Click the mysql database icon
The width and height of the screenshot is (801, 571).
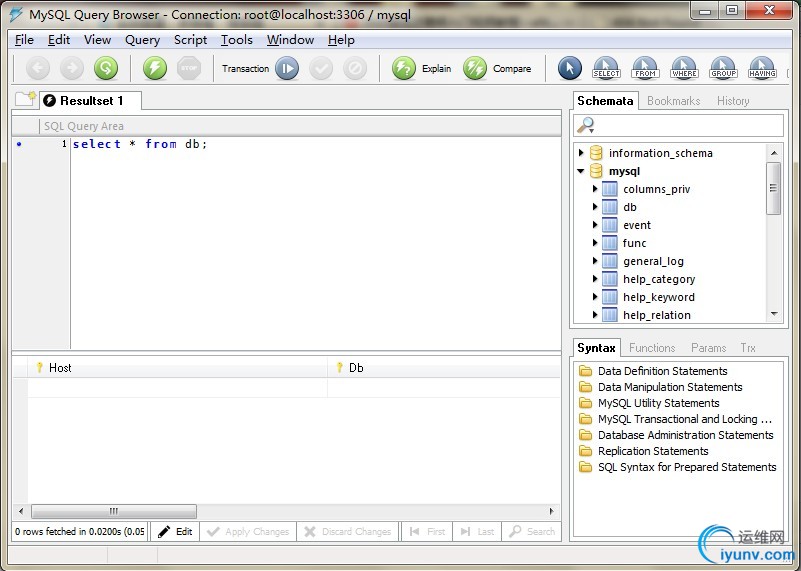(x=596, y=171)
